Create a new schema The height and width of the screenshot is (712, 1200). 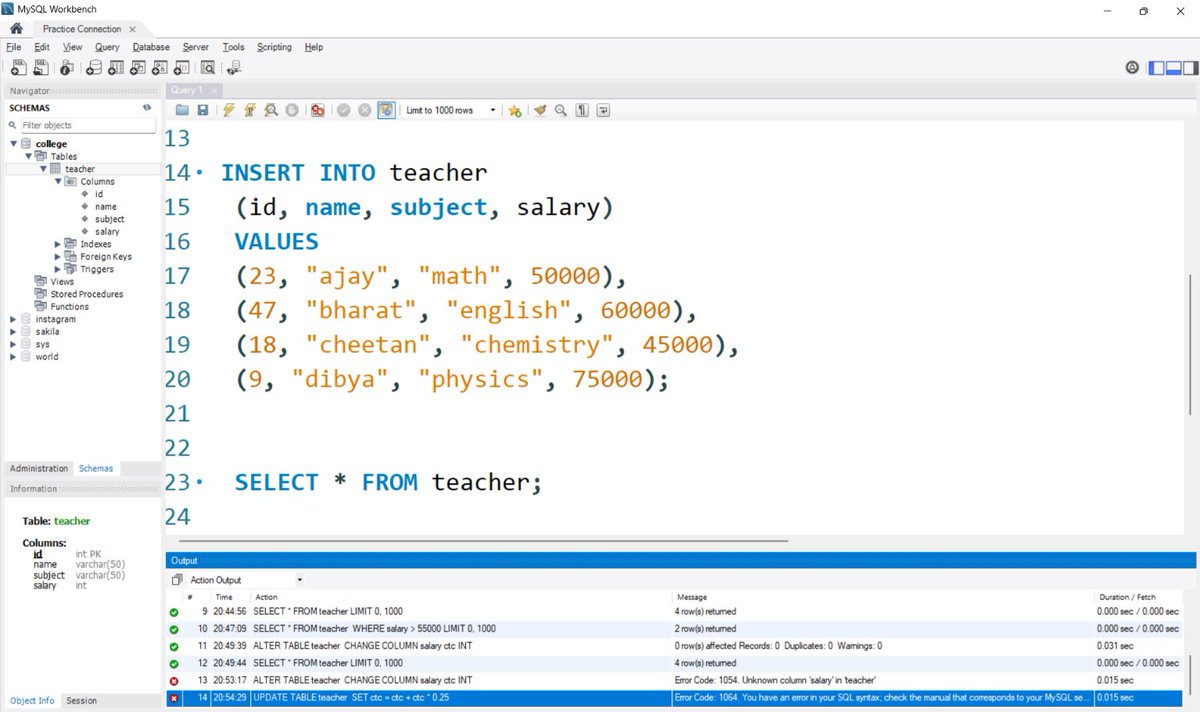(x=94, y=67)
